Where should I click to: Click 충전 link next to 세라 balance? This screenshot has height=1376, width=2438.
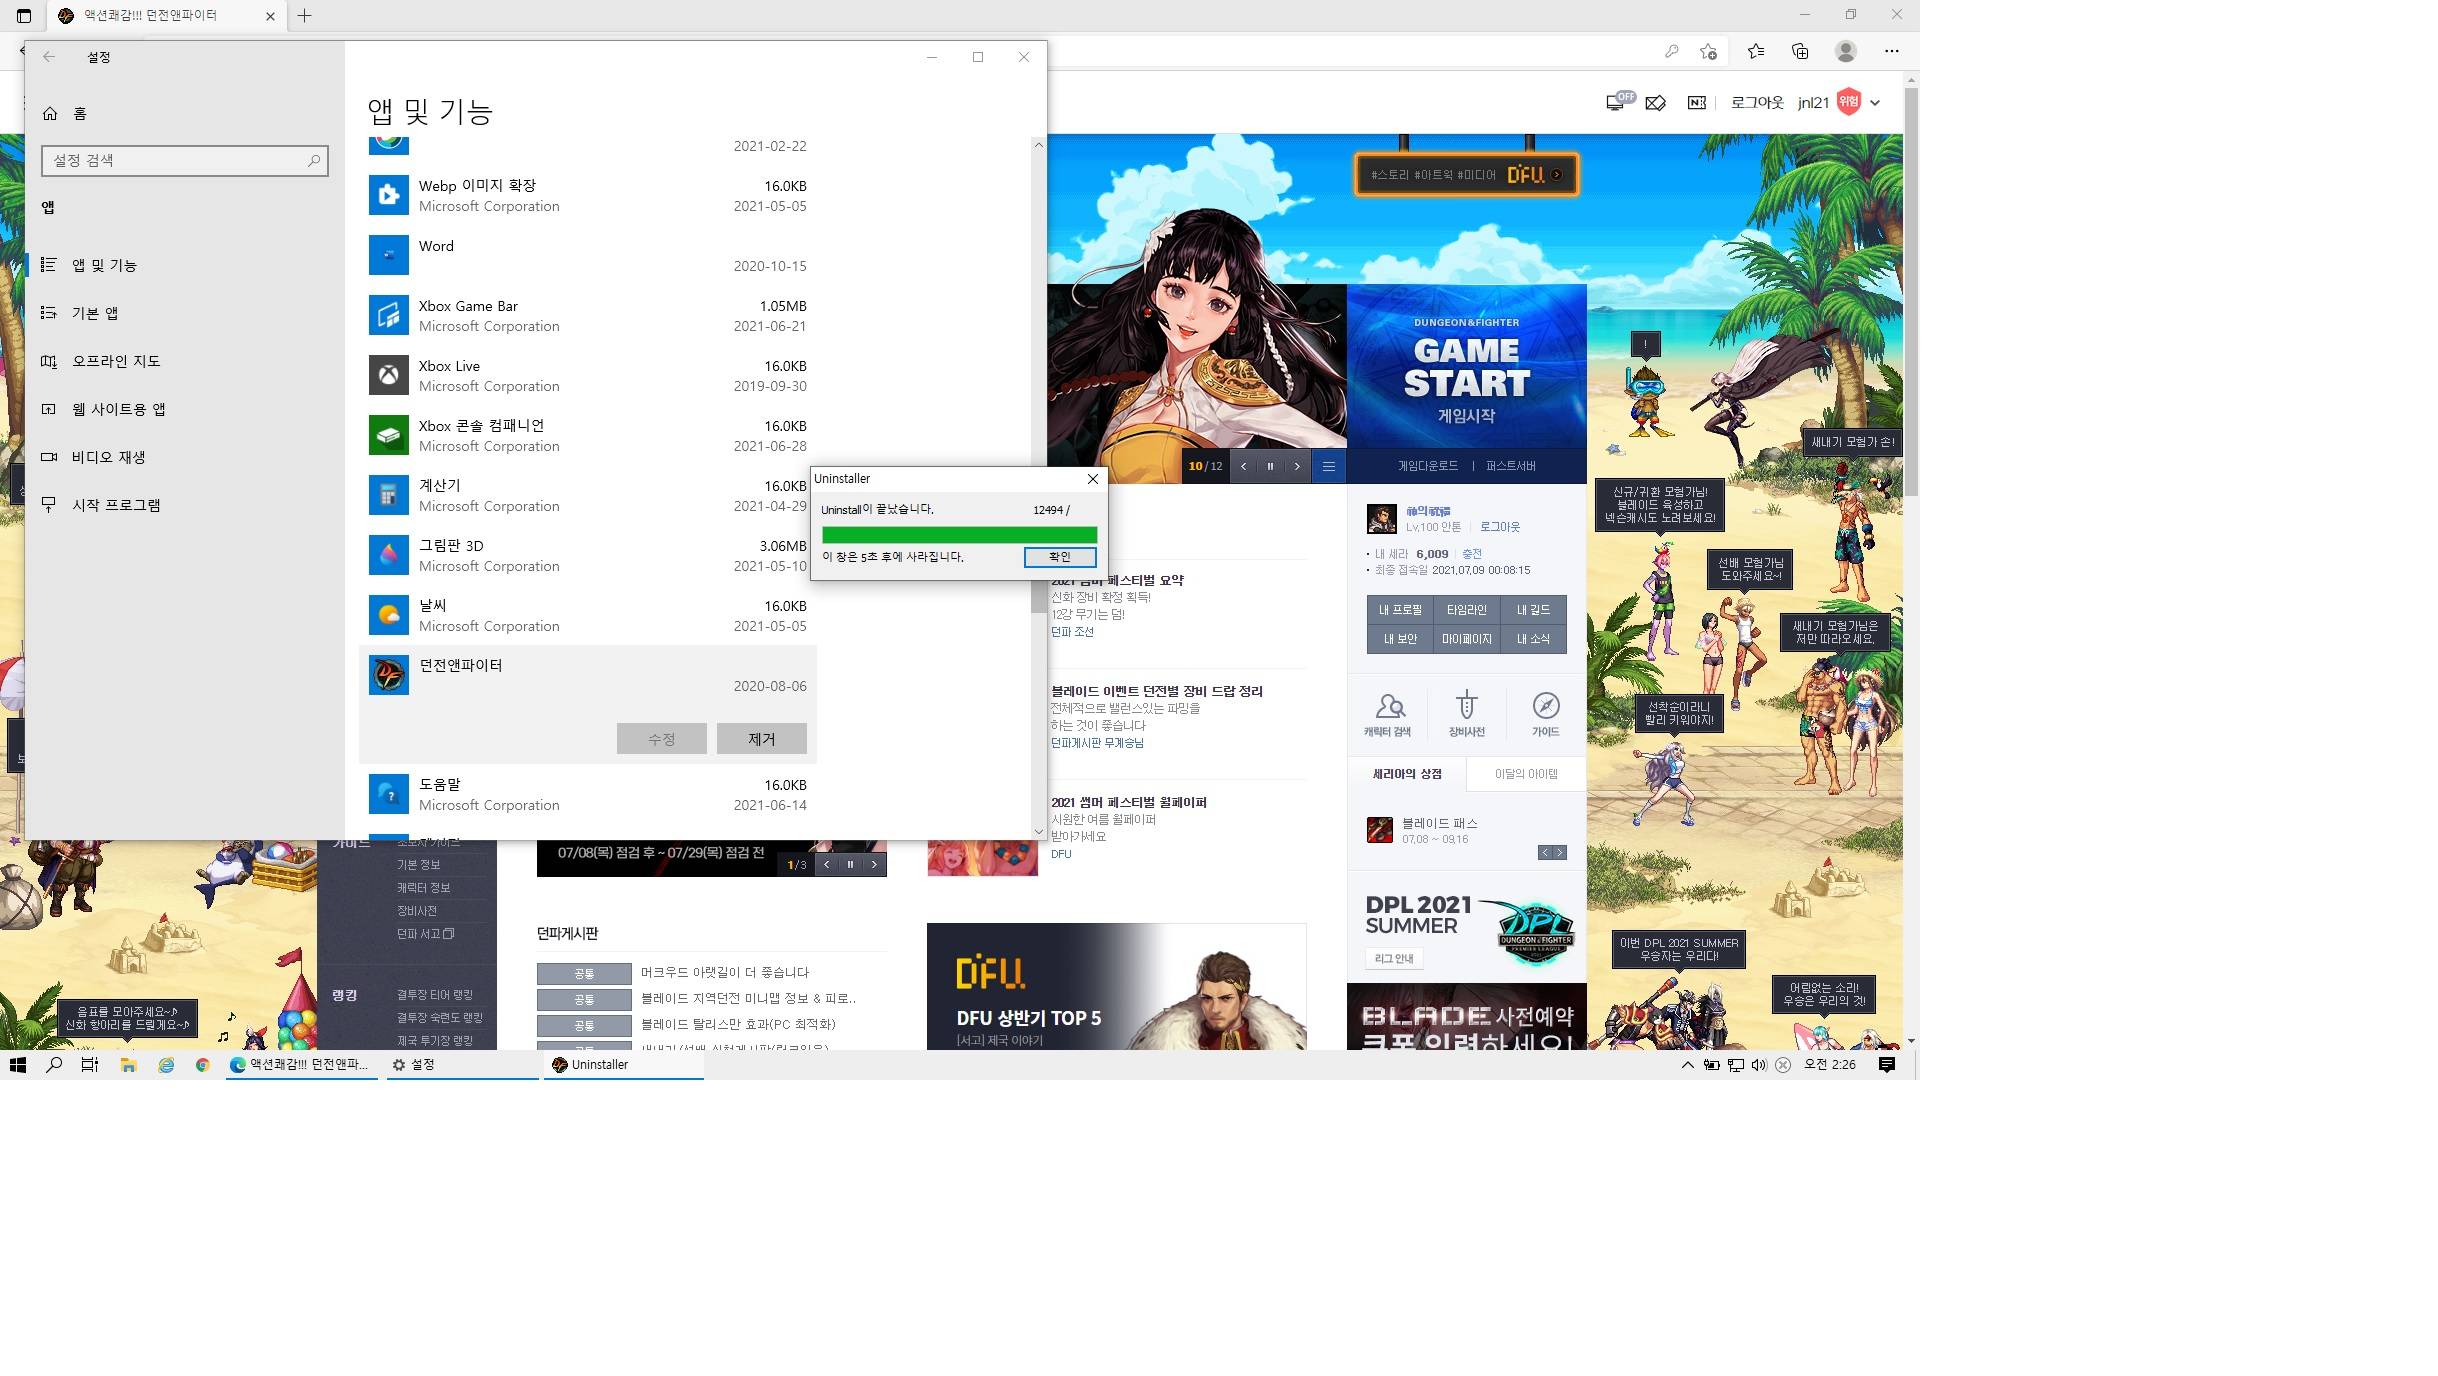pyautogui.click(x=1472, y=554)
